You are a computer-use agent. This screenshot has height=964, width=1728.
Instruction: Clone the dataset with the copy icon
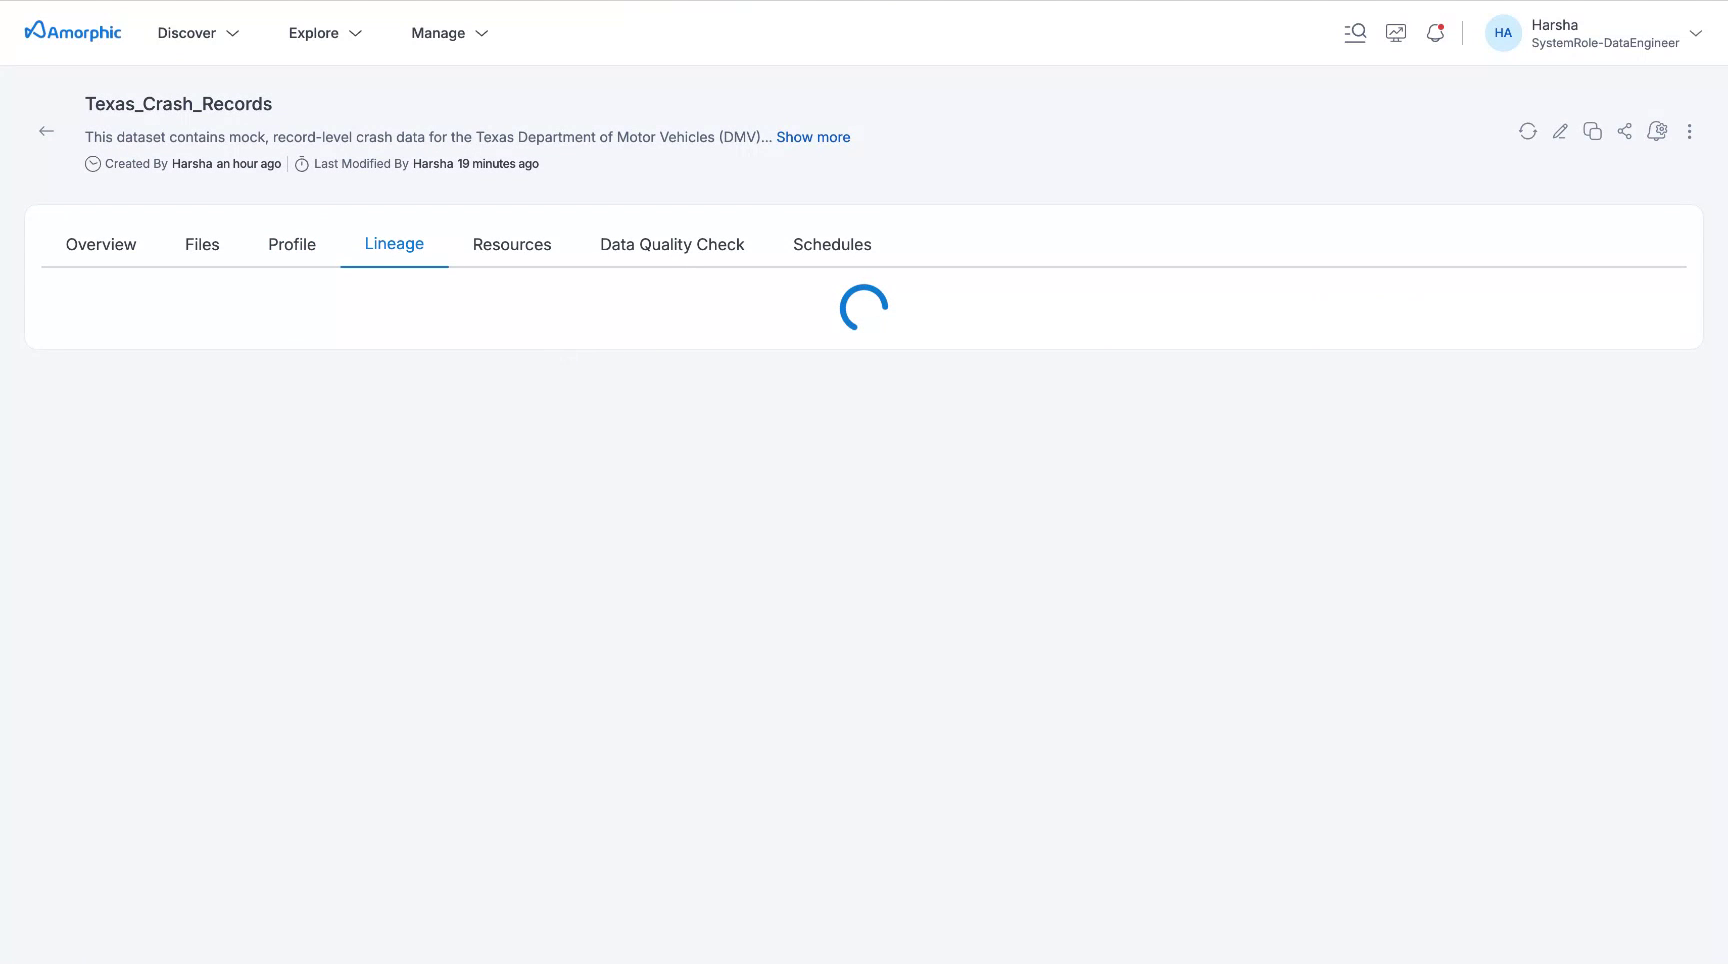(x=1592, y=131)
